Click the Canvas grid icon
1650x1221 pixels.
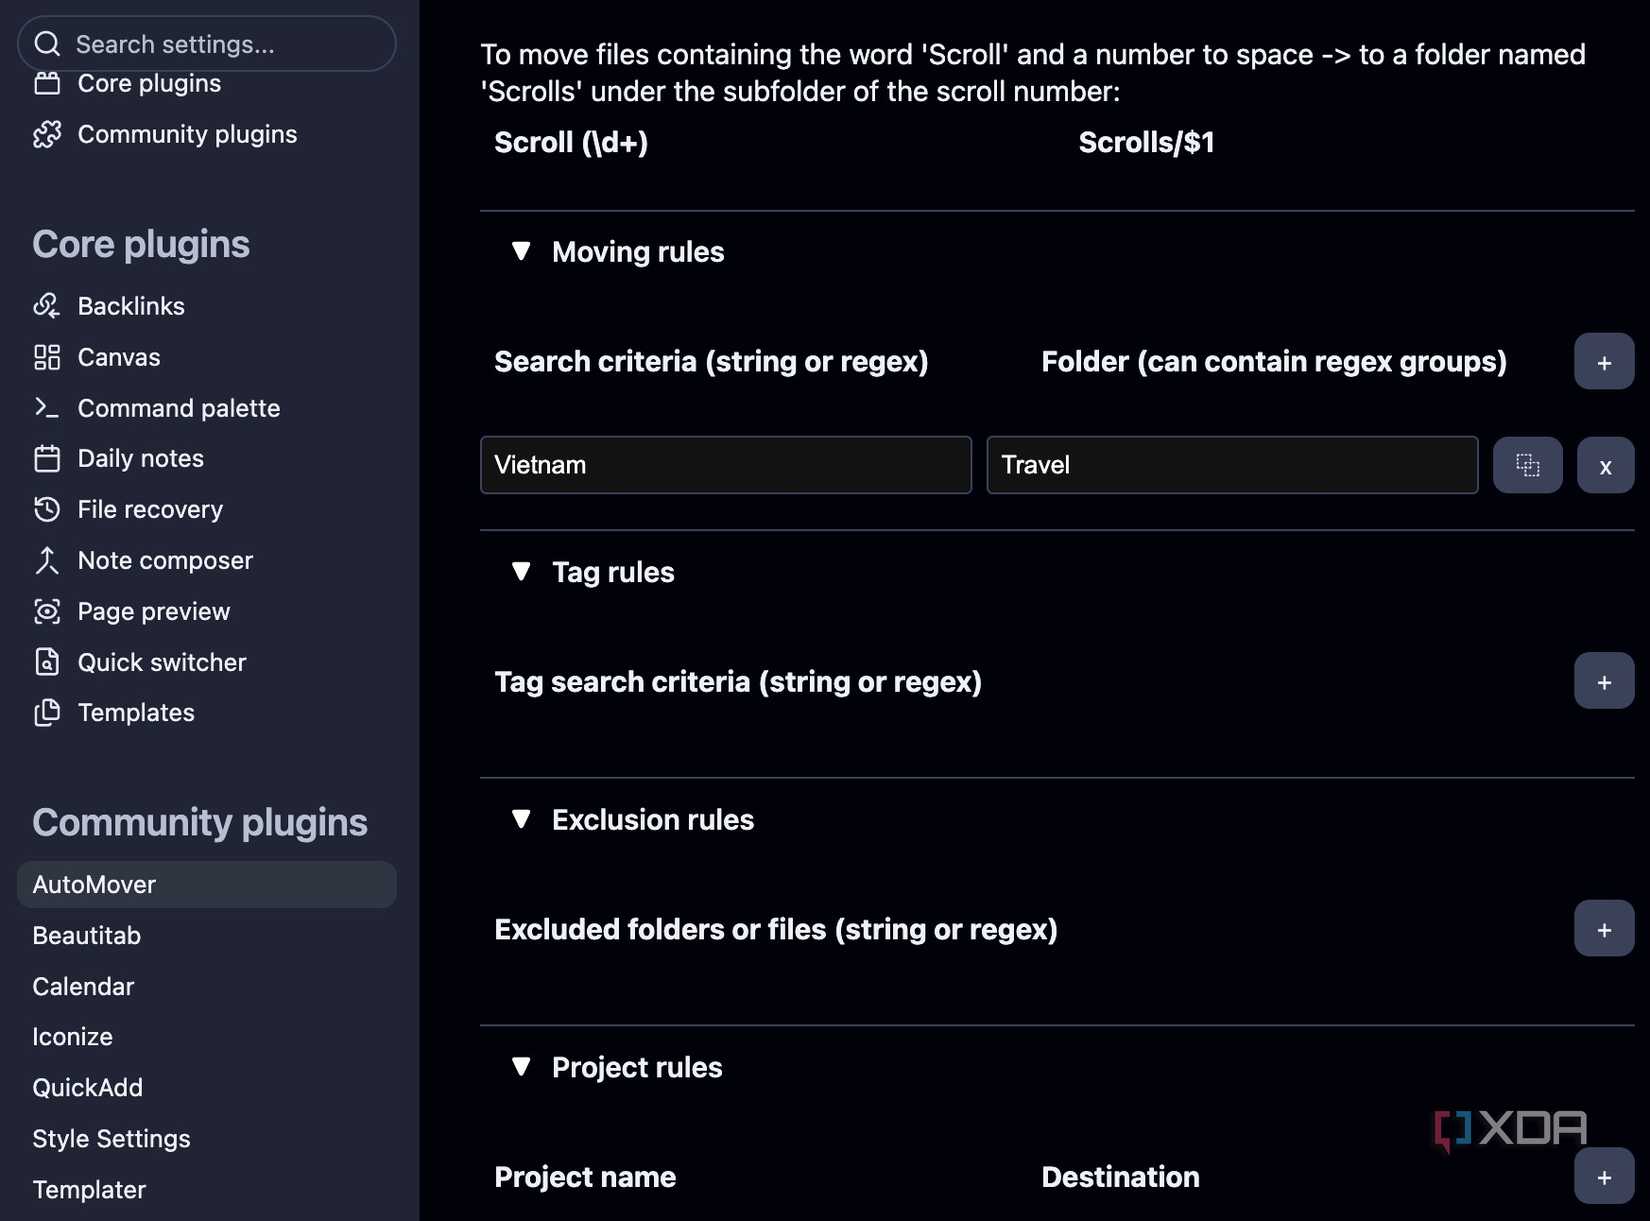point(47,357)
